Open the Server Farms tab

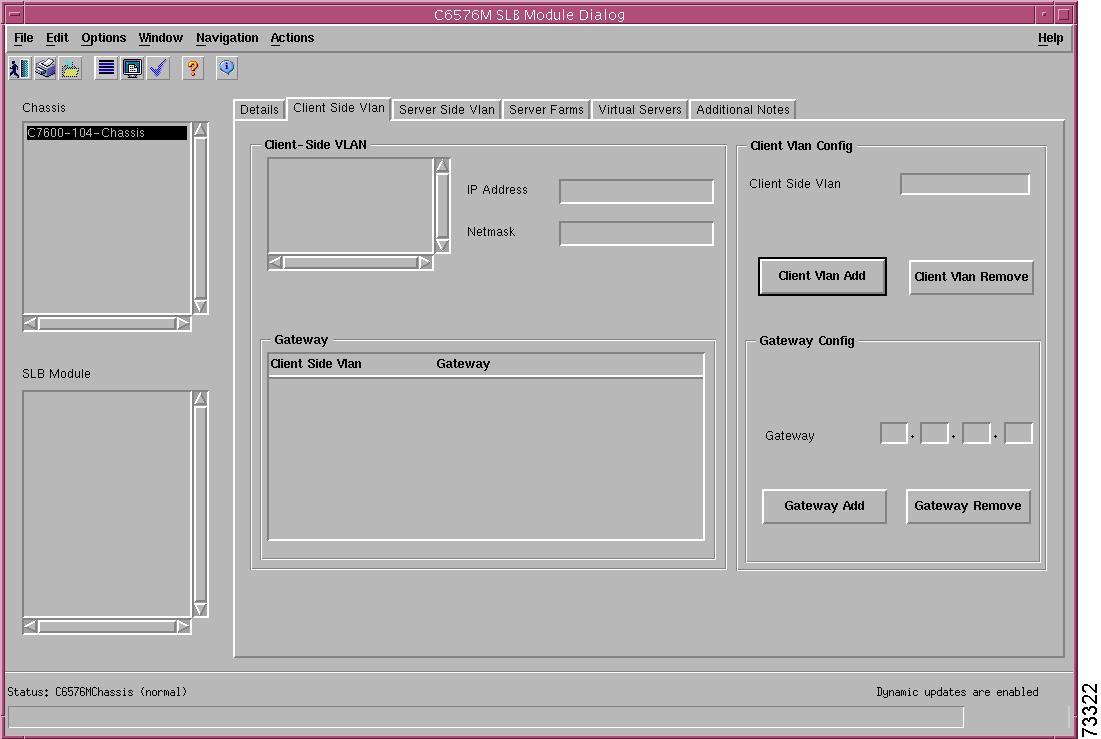(x=546, y=110)
